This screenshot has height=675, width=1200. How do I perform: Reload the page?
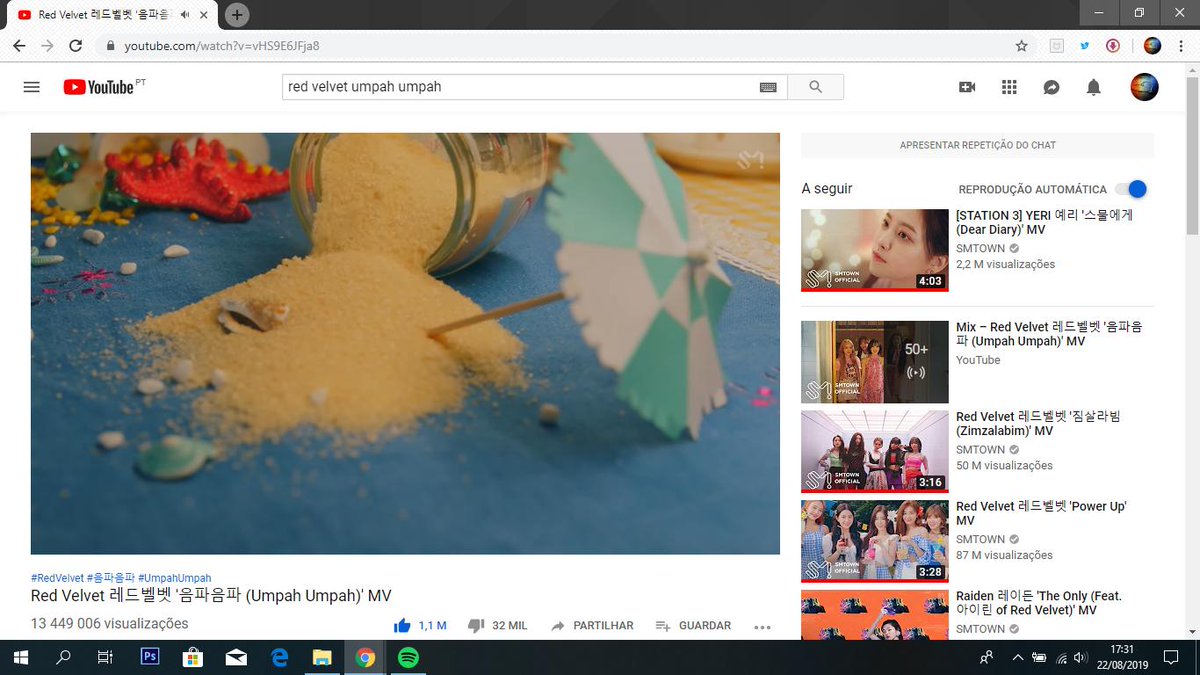click(75, 46)
